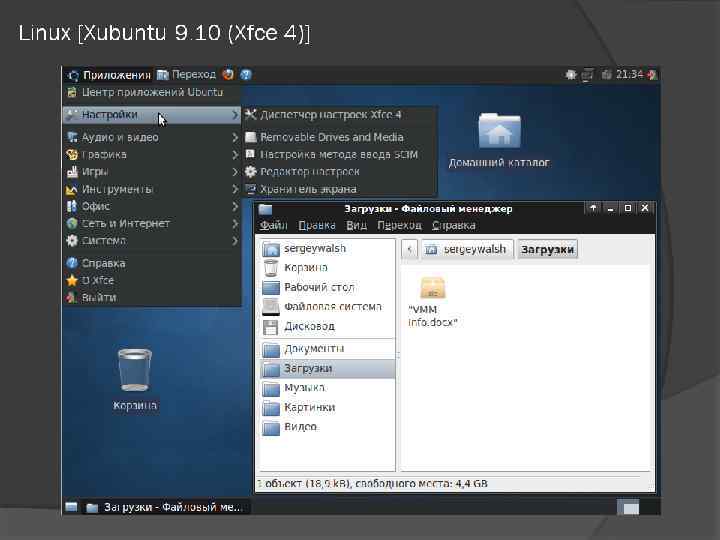Open the Приложения applications menu
The height and width of the screenshot is (540, 720).
[109, 75]
